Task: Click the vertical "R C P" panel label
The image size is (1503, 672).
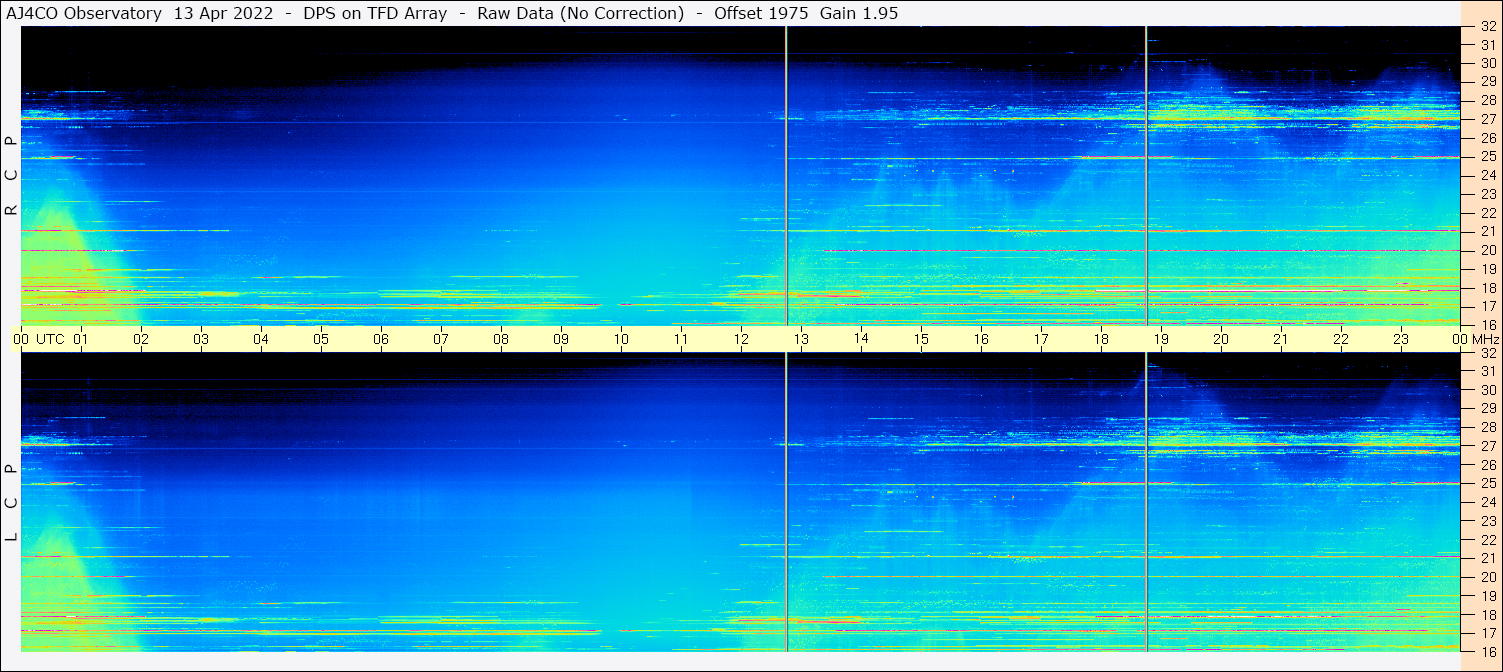Action: [x=11, y=176]
